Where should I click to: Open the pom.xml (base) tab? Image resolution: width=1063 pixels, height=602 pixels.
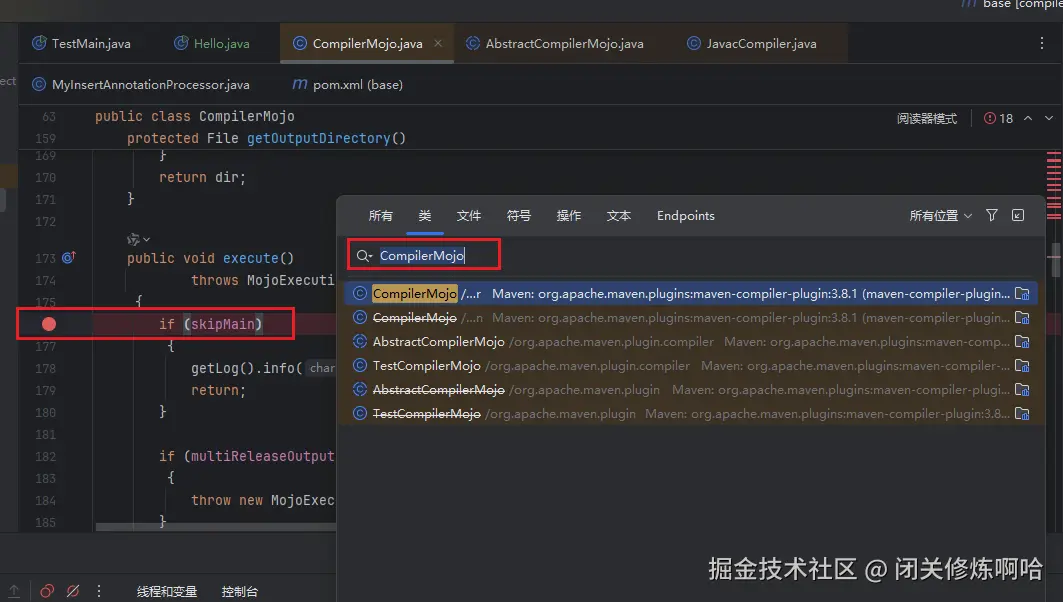pos(347,85)
